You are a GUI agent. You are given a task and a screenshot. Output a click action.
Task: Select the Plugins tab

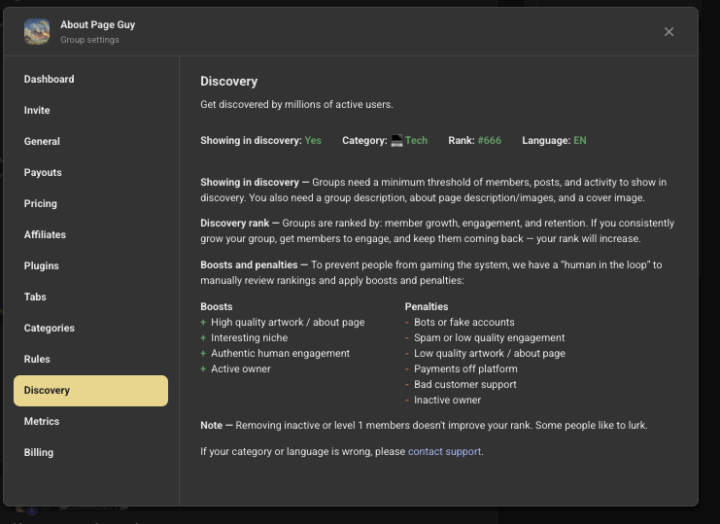(x=42, y=265)
